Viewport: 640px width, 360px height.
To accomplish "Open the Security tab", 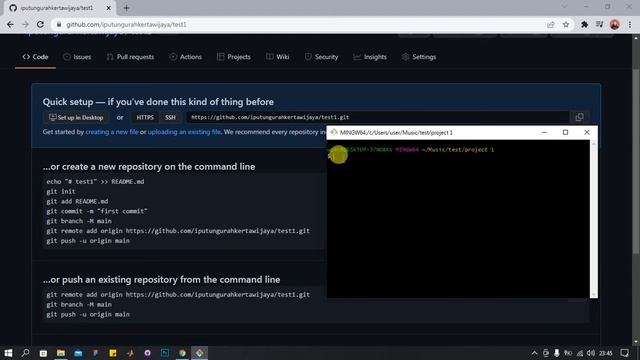I will pyautogui.click(x=321, y=57).
